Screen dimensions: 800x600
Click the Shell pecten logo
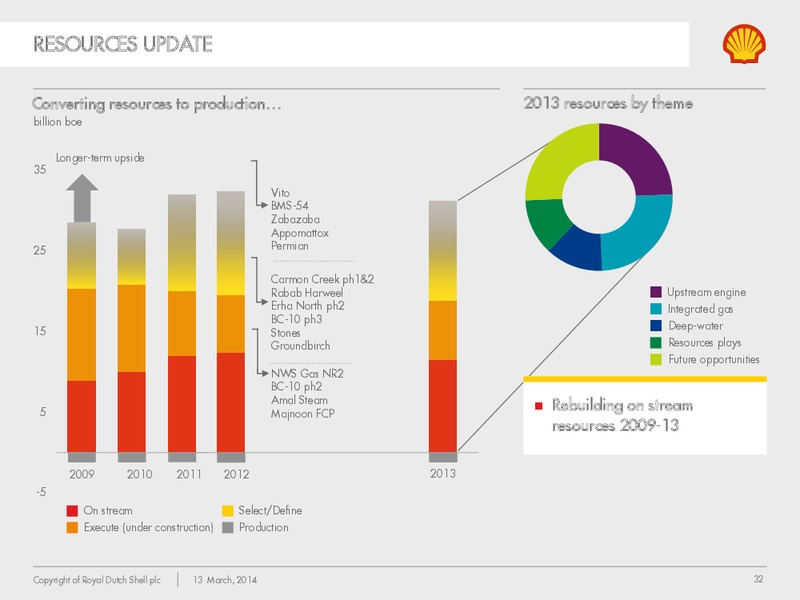[744, 43]
